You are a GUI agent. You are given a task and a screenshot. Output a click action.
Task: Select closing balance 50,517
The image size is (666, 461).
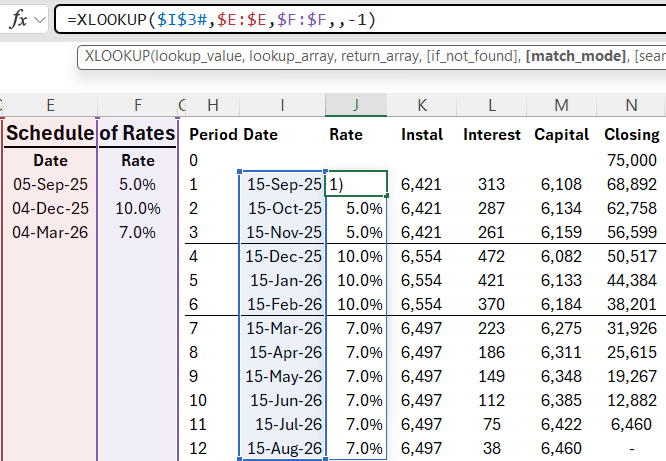click(631, 257)
